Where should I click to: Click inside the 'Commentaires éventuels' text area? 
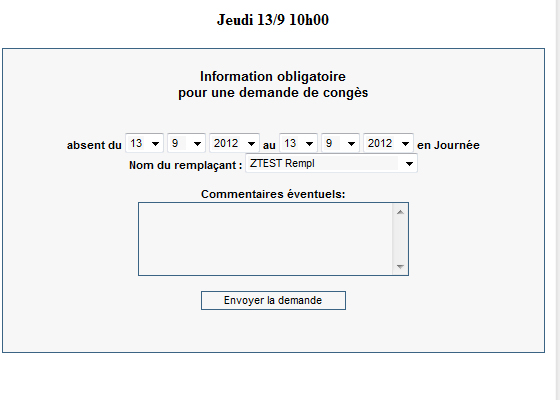[266, 239]
